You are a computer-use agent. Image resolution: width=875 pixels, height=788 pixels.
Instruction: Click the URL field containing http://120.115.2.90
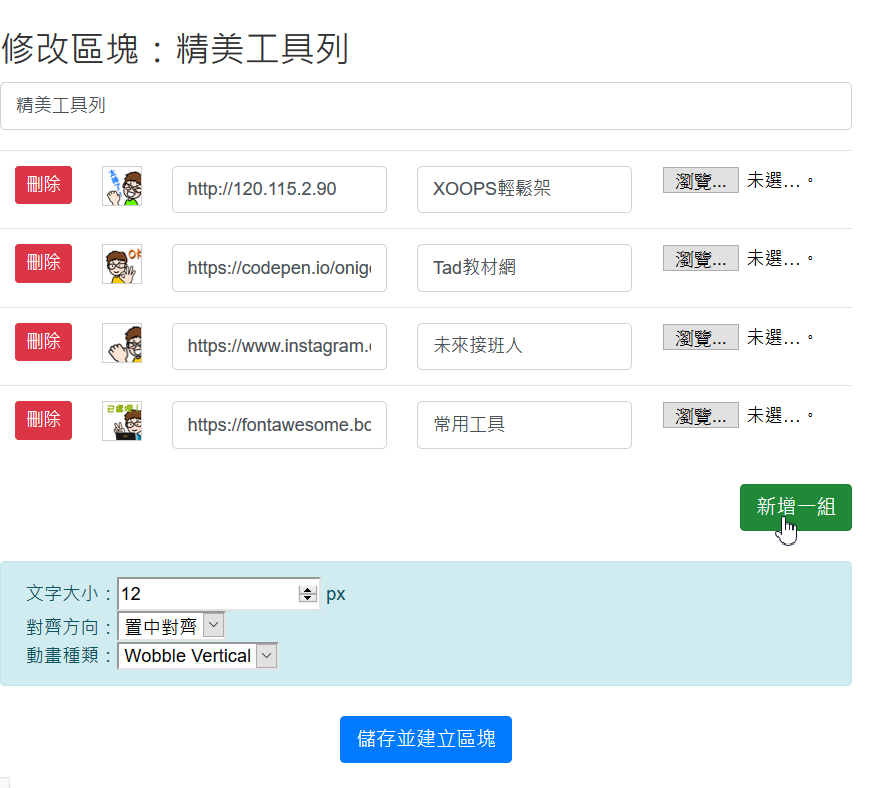coord(279,189)
